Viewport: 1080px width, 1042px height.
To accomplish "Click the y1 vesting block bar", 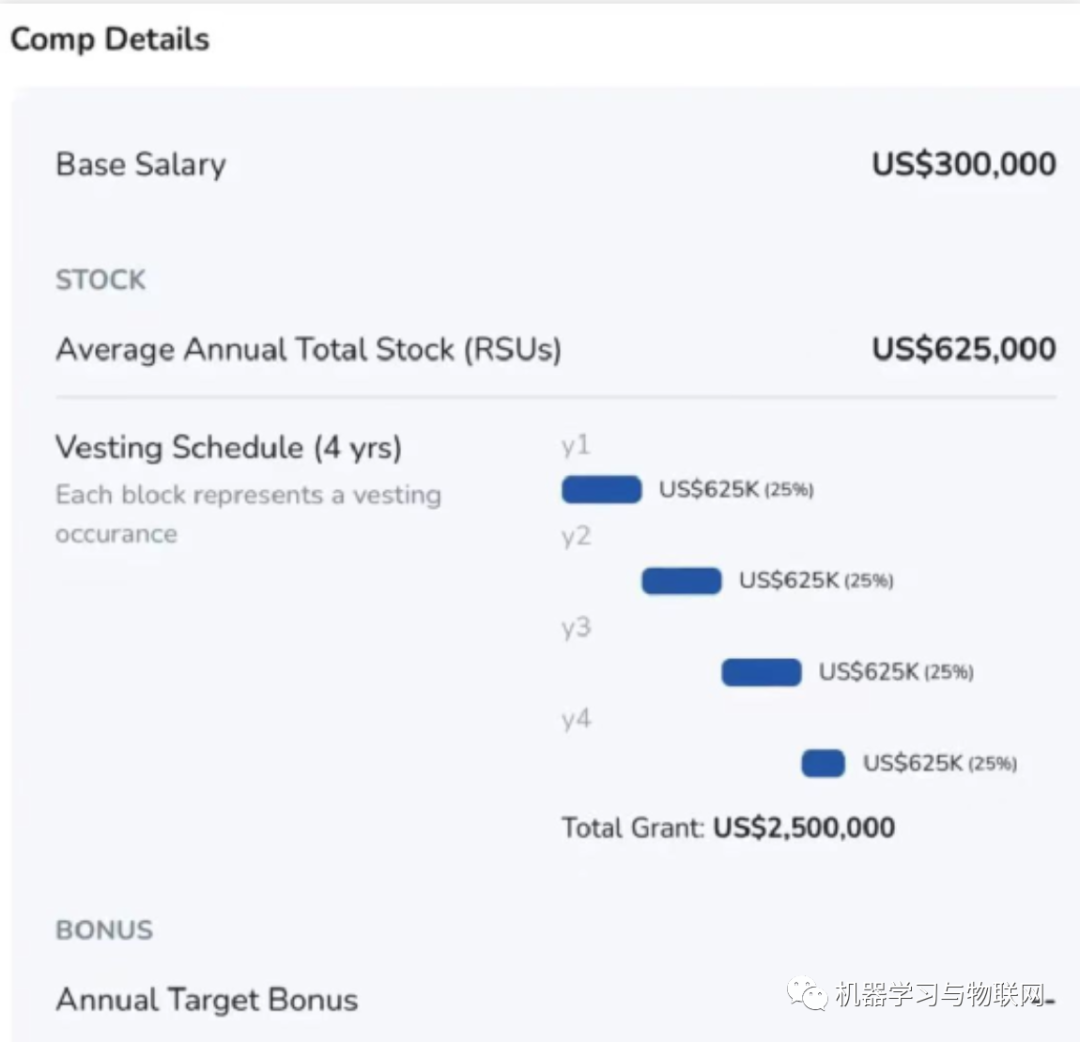I will (x=601, y=490).
